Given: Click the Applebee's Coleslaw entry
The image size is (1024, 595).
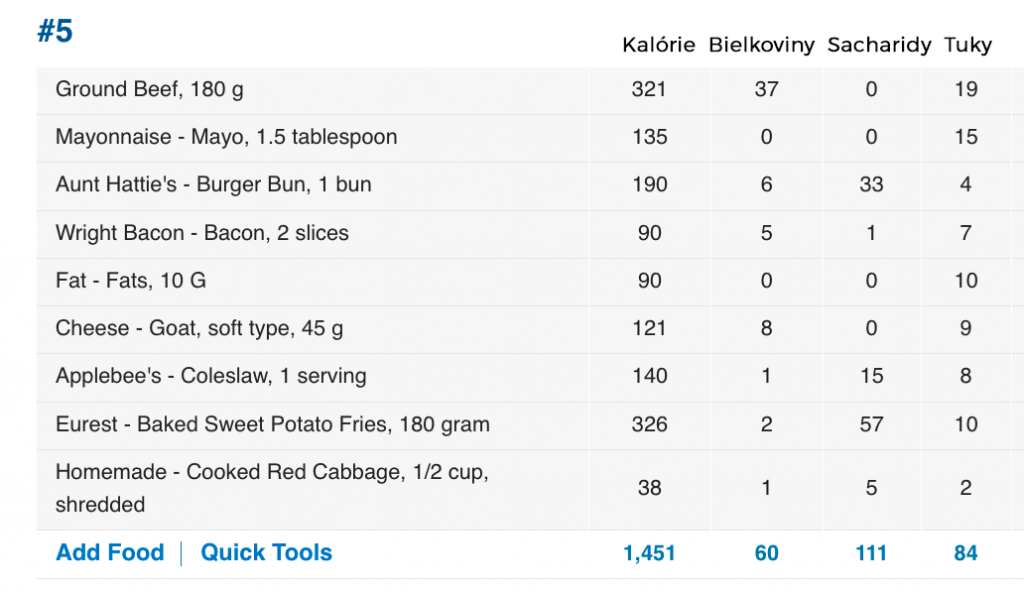Looking at the screenshot, I should click(211, 376).
